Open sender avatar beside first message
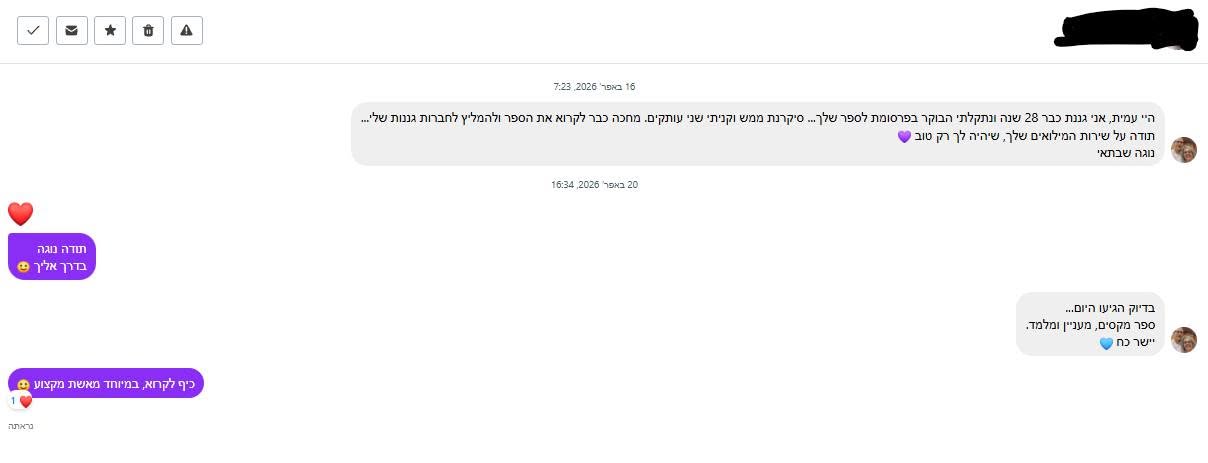 point(1184,150)
